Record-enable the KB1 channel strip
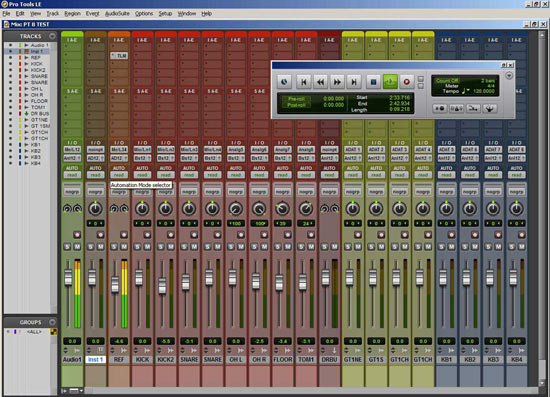 tap(451, 235)
